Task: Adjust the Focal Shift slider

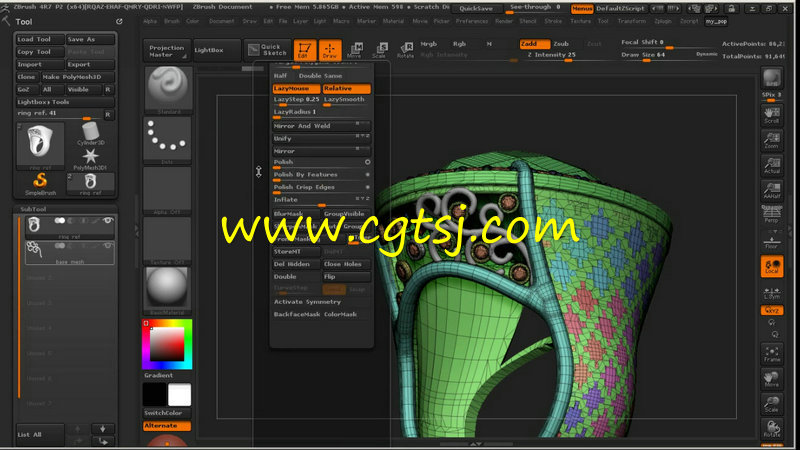Action: click(x=666, y=44)
